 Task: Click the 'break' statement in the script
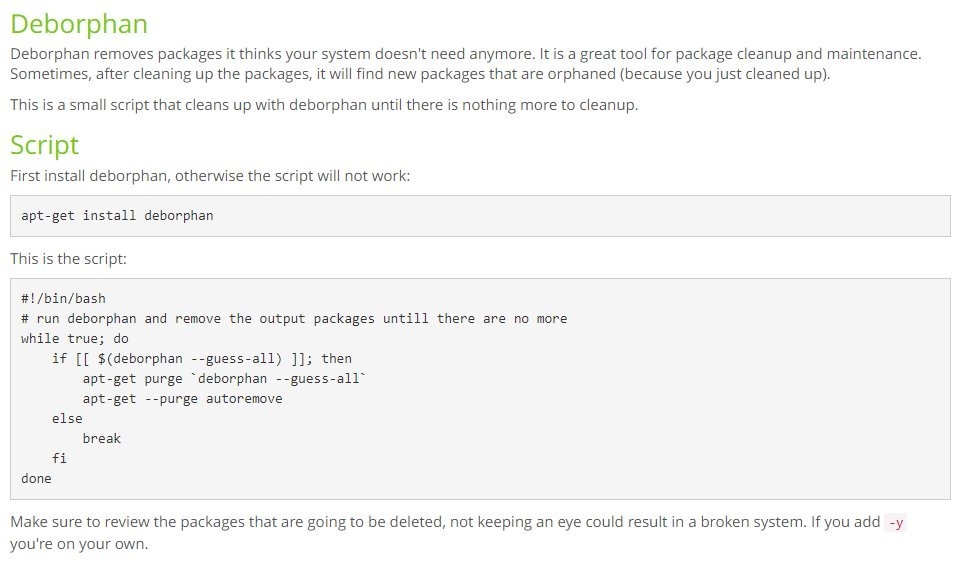pos(102,438)
